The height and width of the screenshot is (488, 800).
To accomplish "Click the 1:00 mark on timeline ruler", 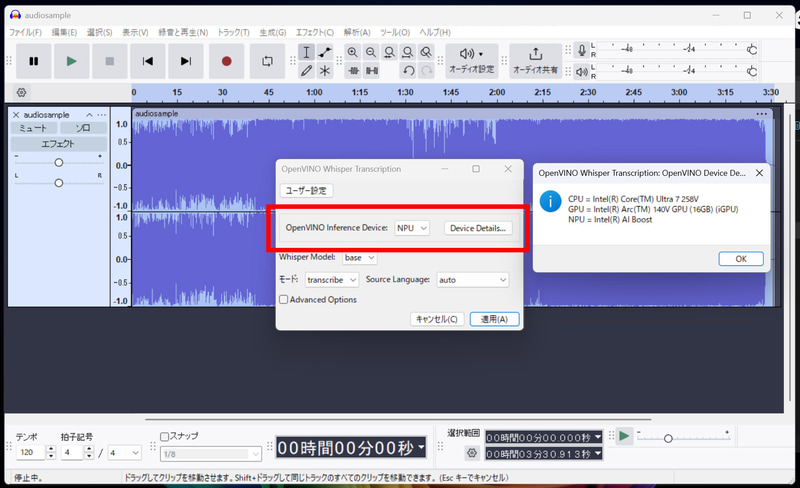I will pyautogui.click(x=314, y=92).
